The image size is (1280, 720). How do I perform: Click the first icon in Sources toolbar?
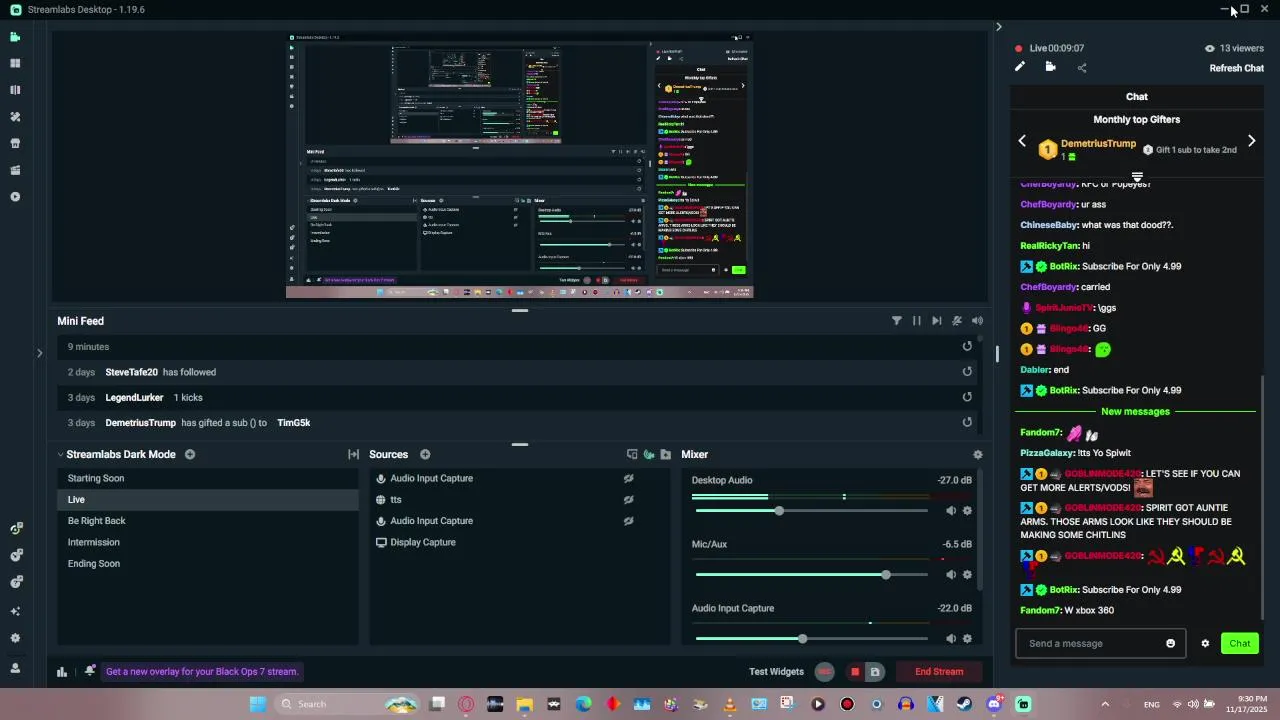tap(632, 454)
